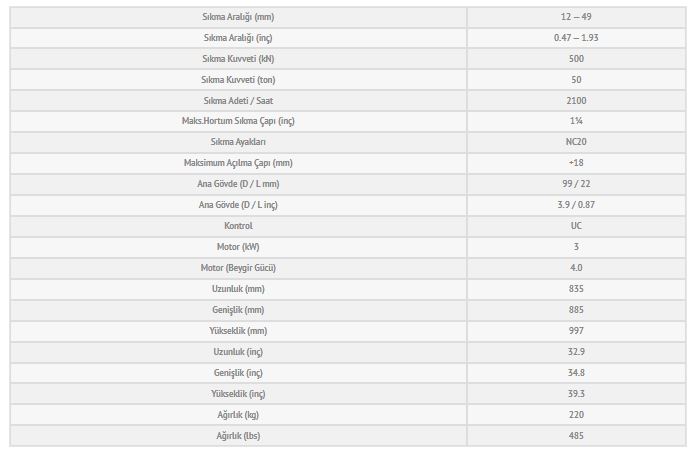Click the 'Ana Gövde (D / L inç)' label
This screenshot has width=695, height=455.
pyautogui.click(x=238, y=205)
